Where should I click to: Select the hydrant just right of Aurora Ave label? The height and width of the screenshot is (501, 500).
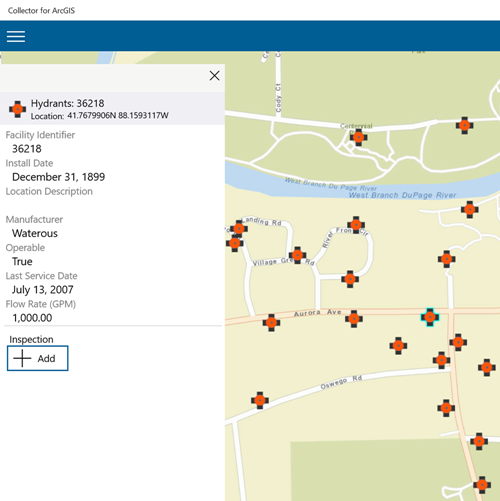click(x=354, y=319)
